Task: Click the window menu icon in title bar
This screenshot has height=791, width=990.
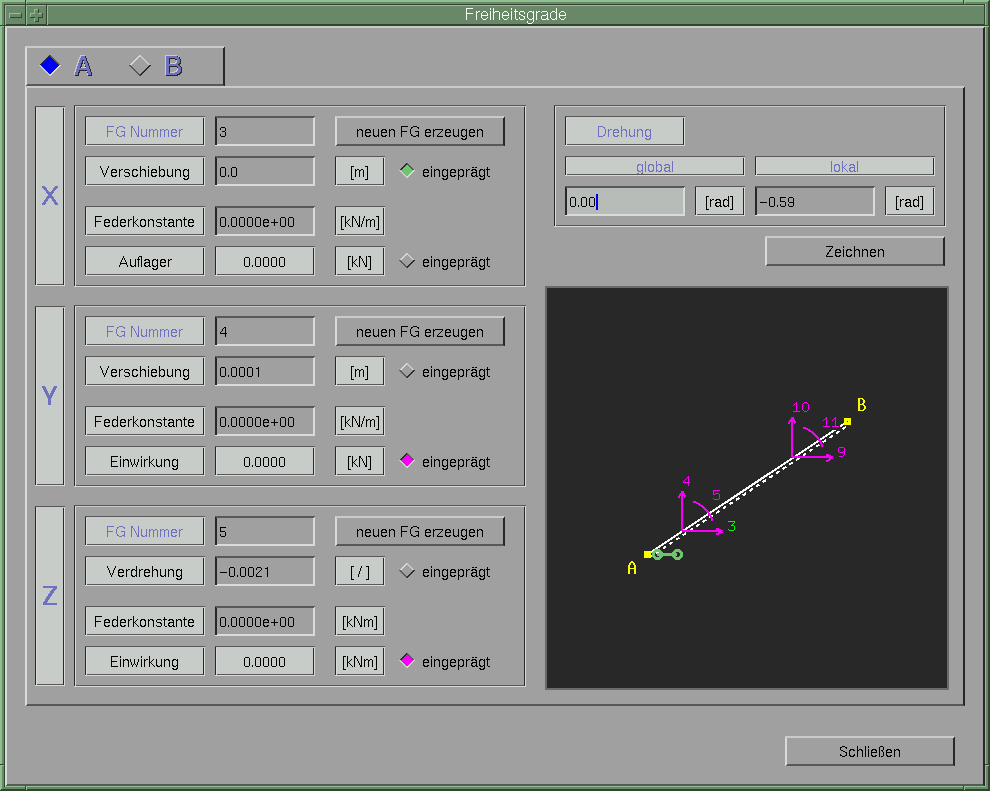Action: tap(15, 15)
